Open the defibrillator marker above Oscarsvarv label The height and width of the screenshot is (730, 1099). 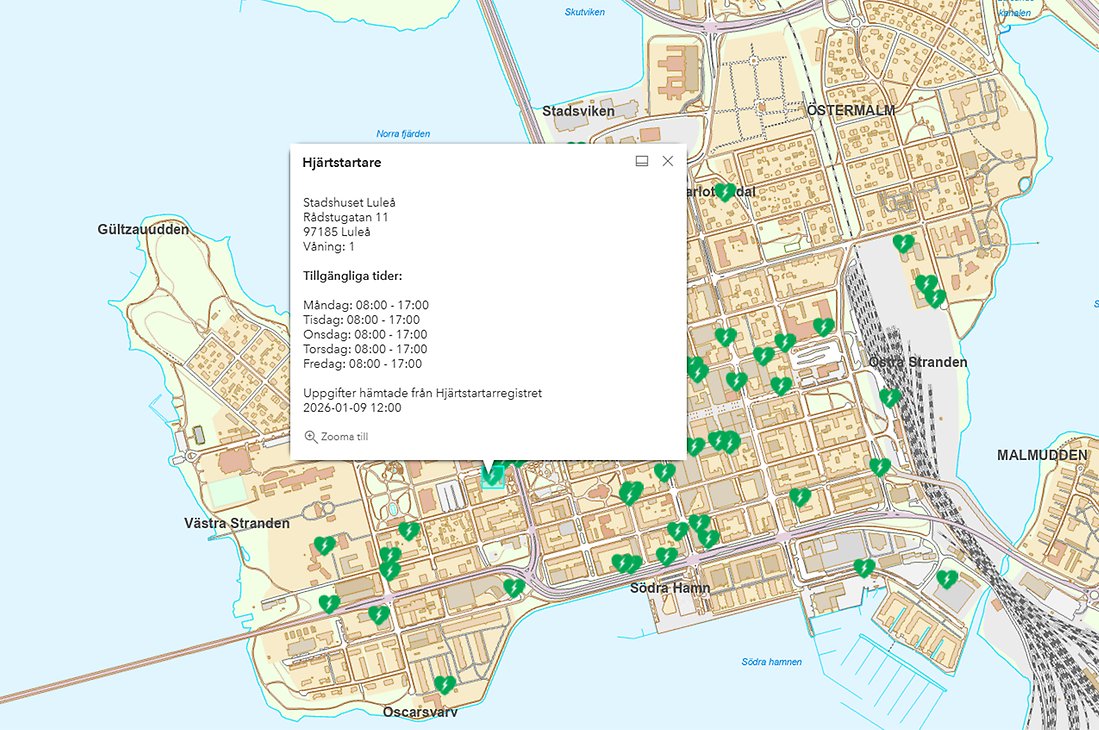445,685
